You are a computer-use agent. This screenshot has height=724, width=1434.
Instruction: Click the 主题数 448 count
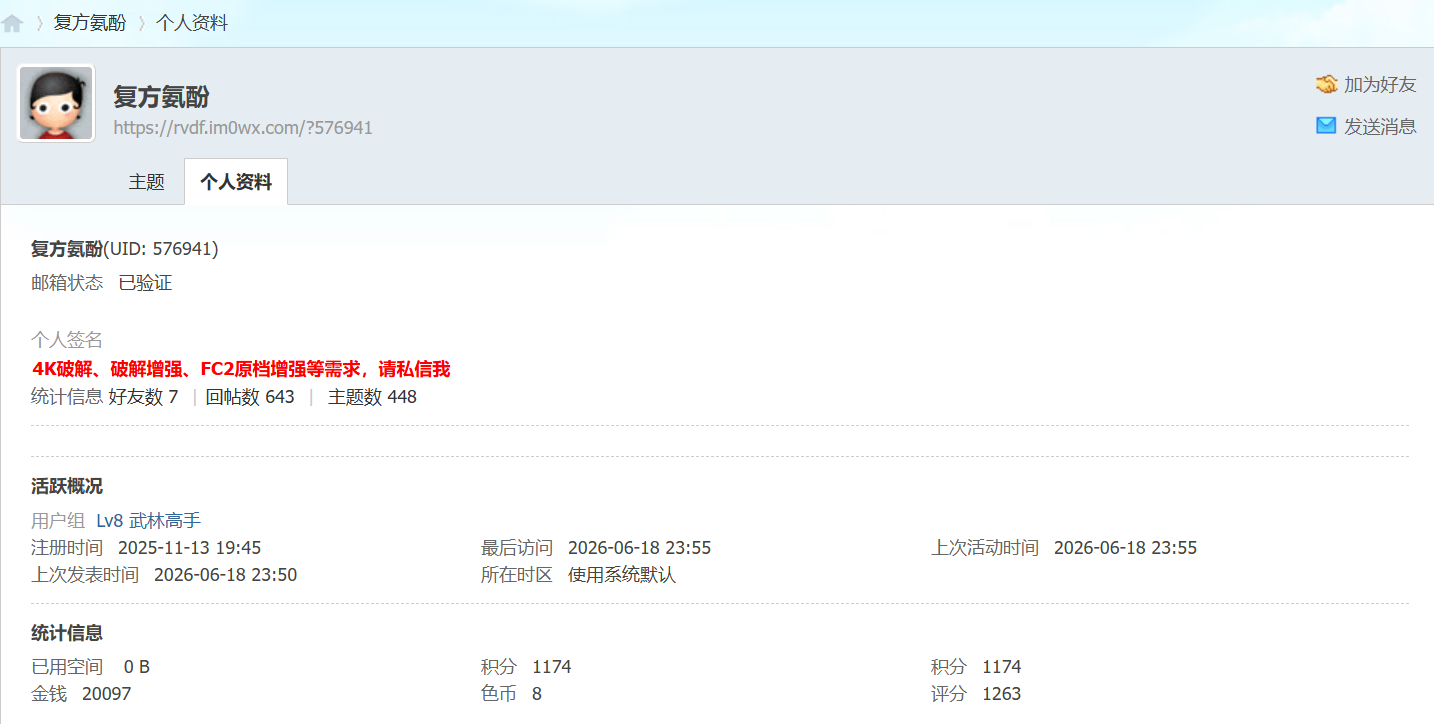(372, 397)
